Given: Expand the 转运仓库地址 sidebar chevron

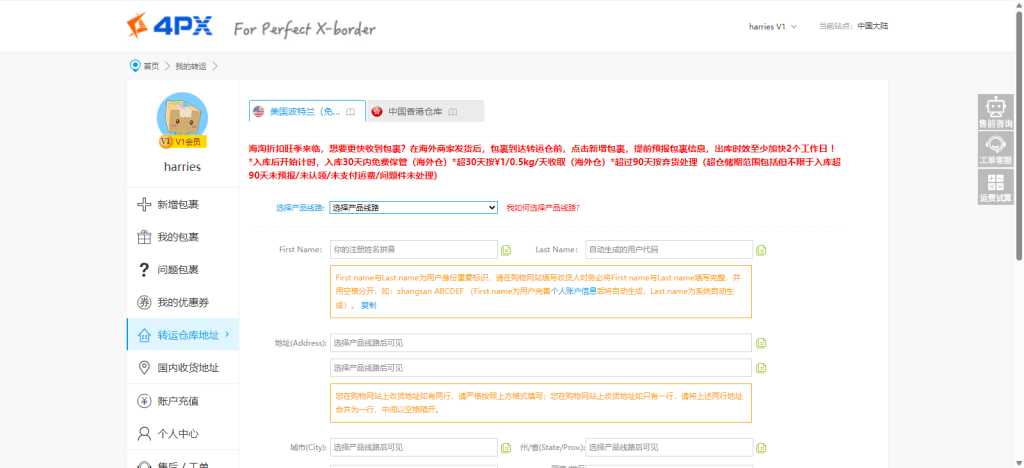Looking at the screenshot, I should pyautogui.click(x=228, y=334).
